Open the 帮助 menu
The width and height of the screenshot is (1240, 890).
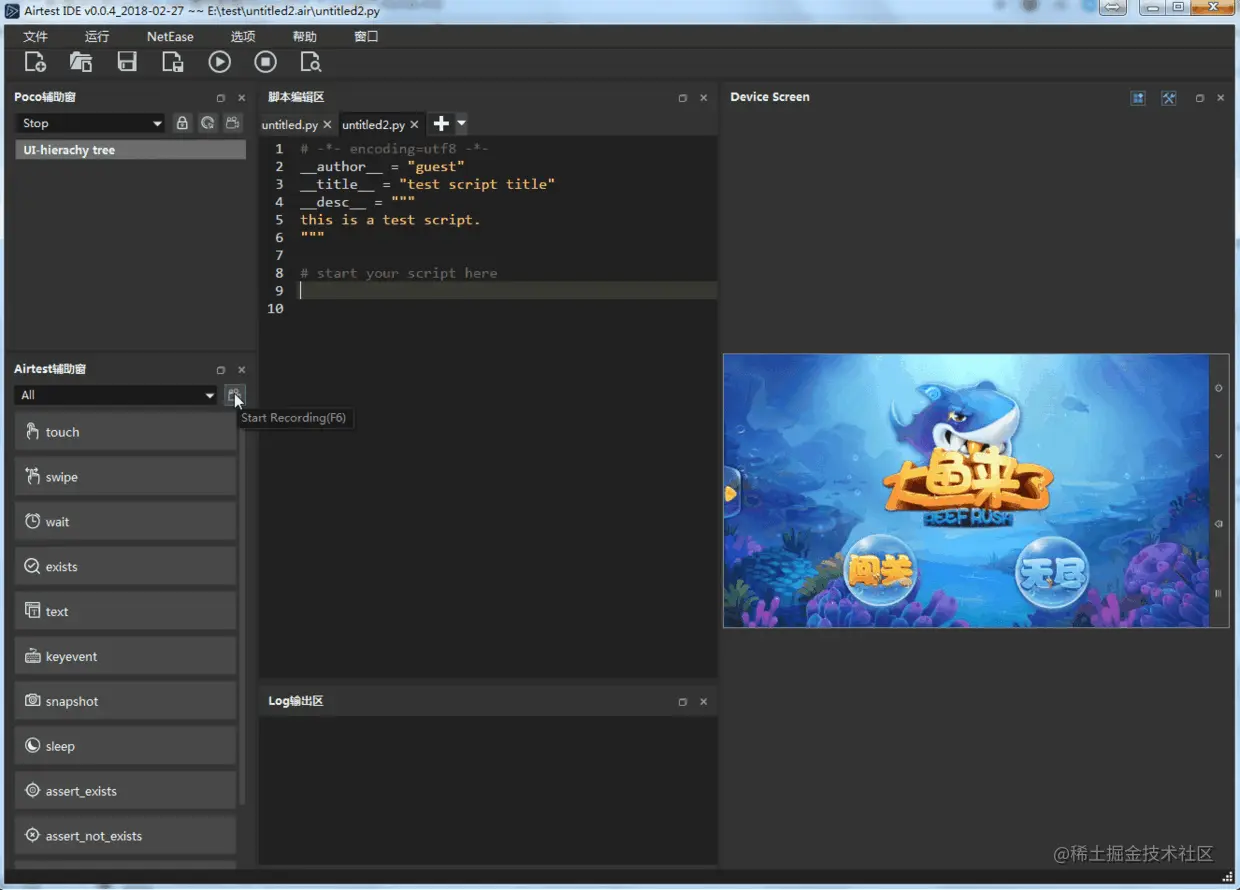coord(304,36)
